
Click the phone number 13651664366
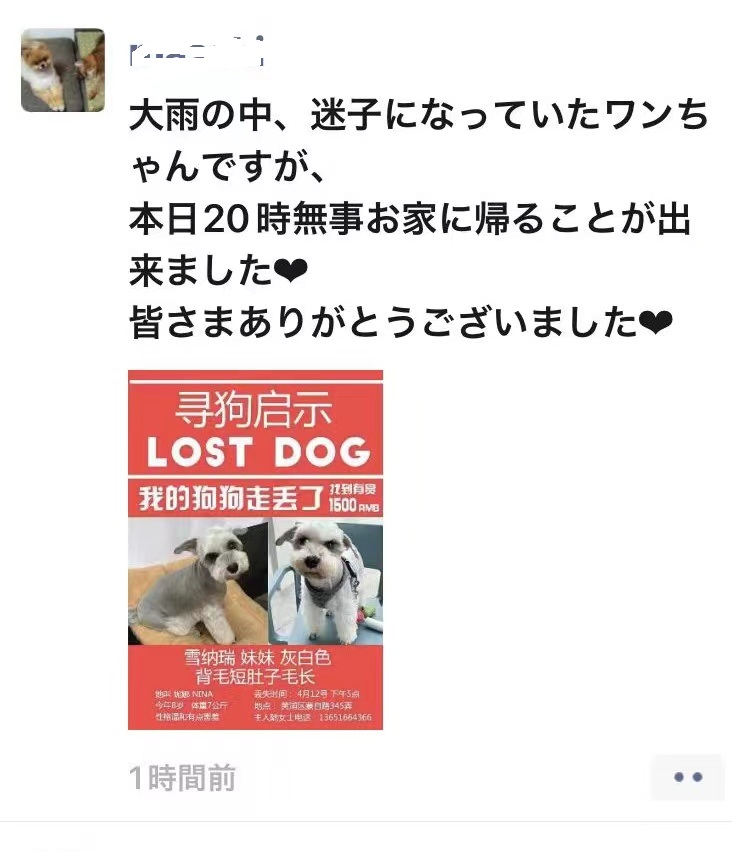pos(345,717)
